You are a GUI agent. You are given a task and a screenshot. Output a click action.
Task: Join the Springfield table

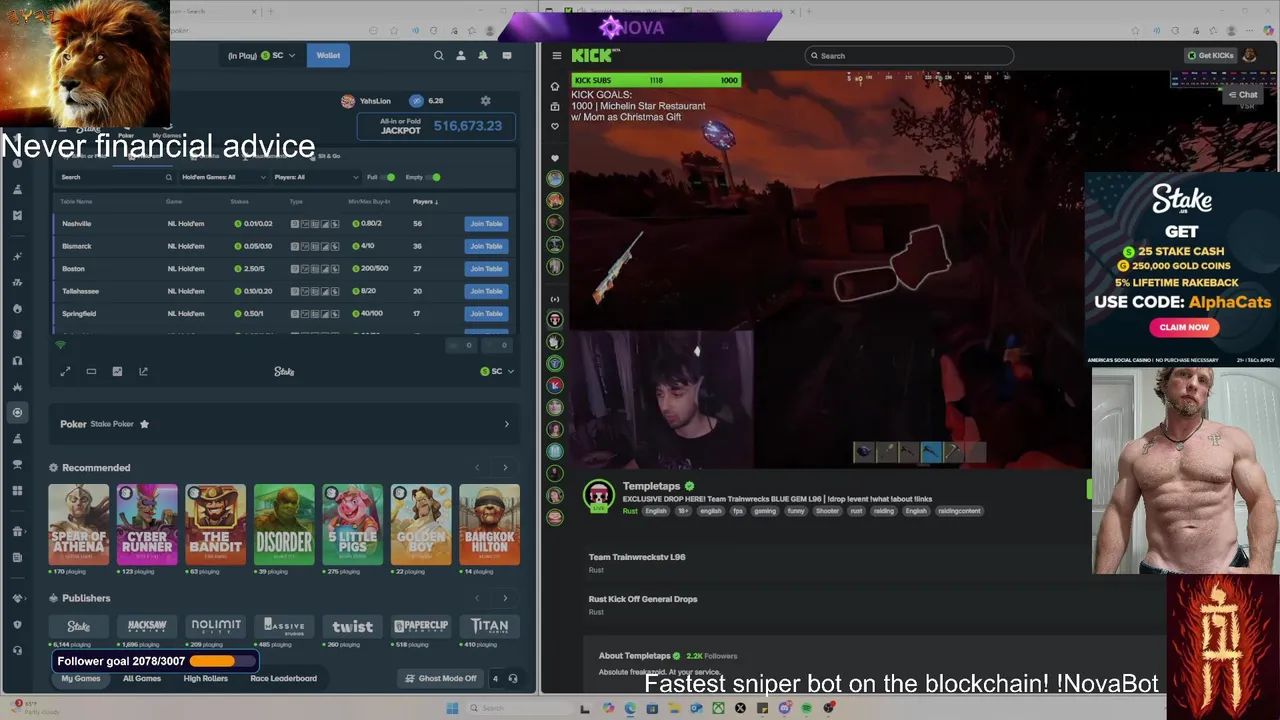click(x=486, y=314)
